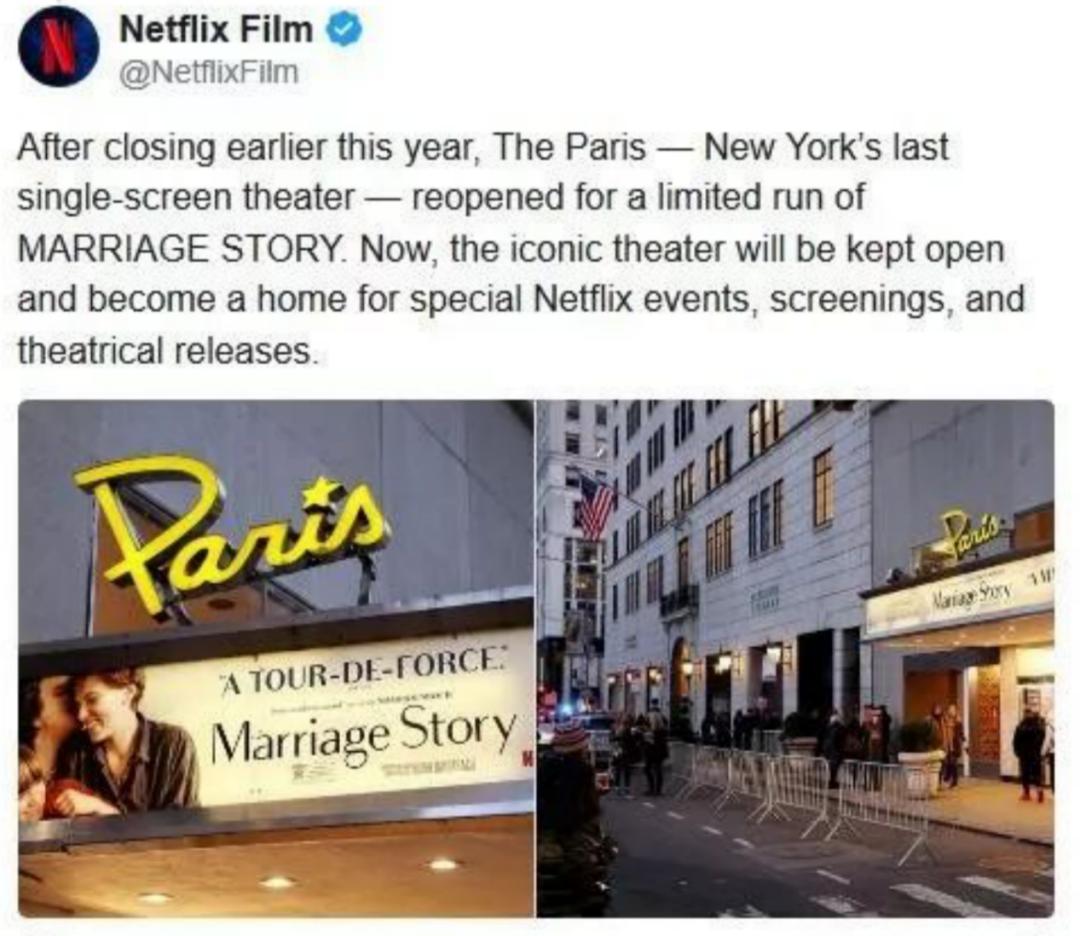Click the 'theatrical releases.' tweet line
1080x936 pixels.
(x=168, y=351)
